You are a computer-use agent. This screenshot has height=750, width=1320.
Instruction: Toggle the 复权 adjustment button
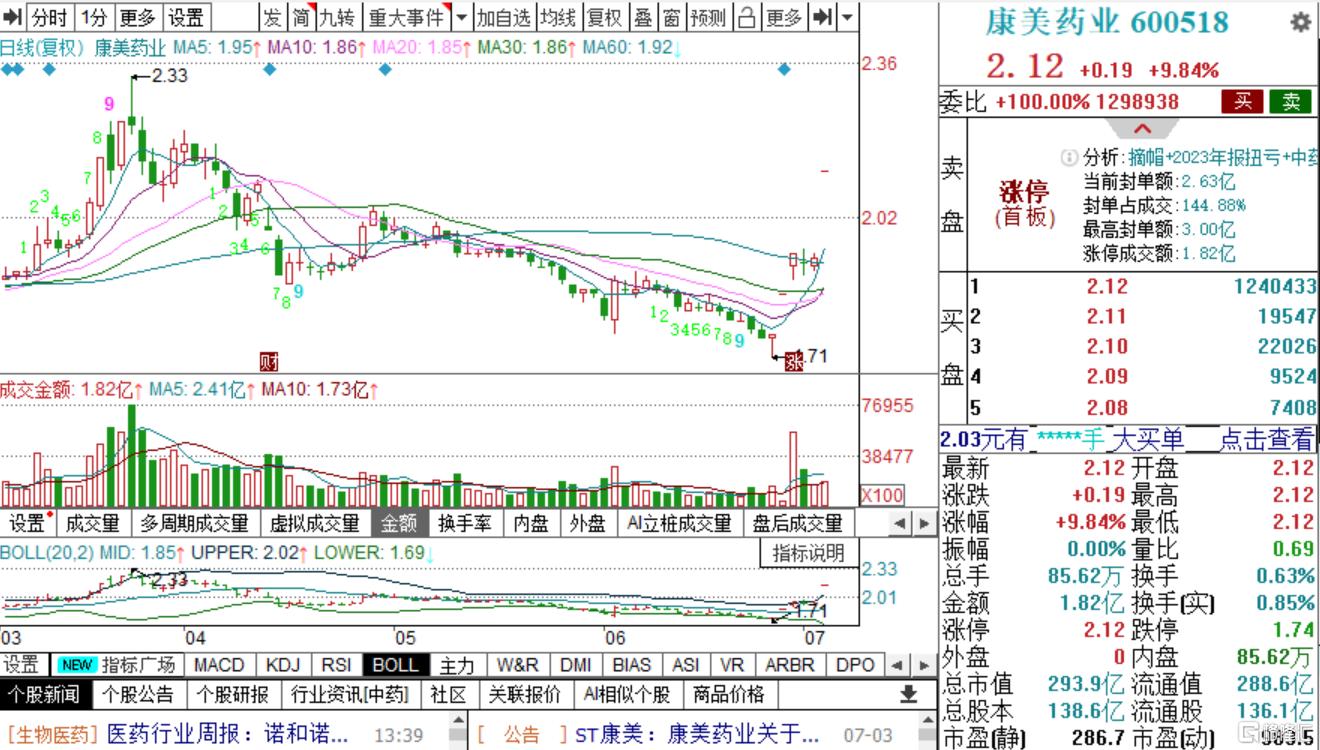(604, 16)
